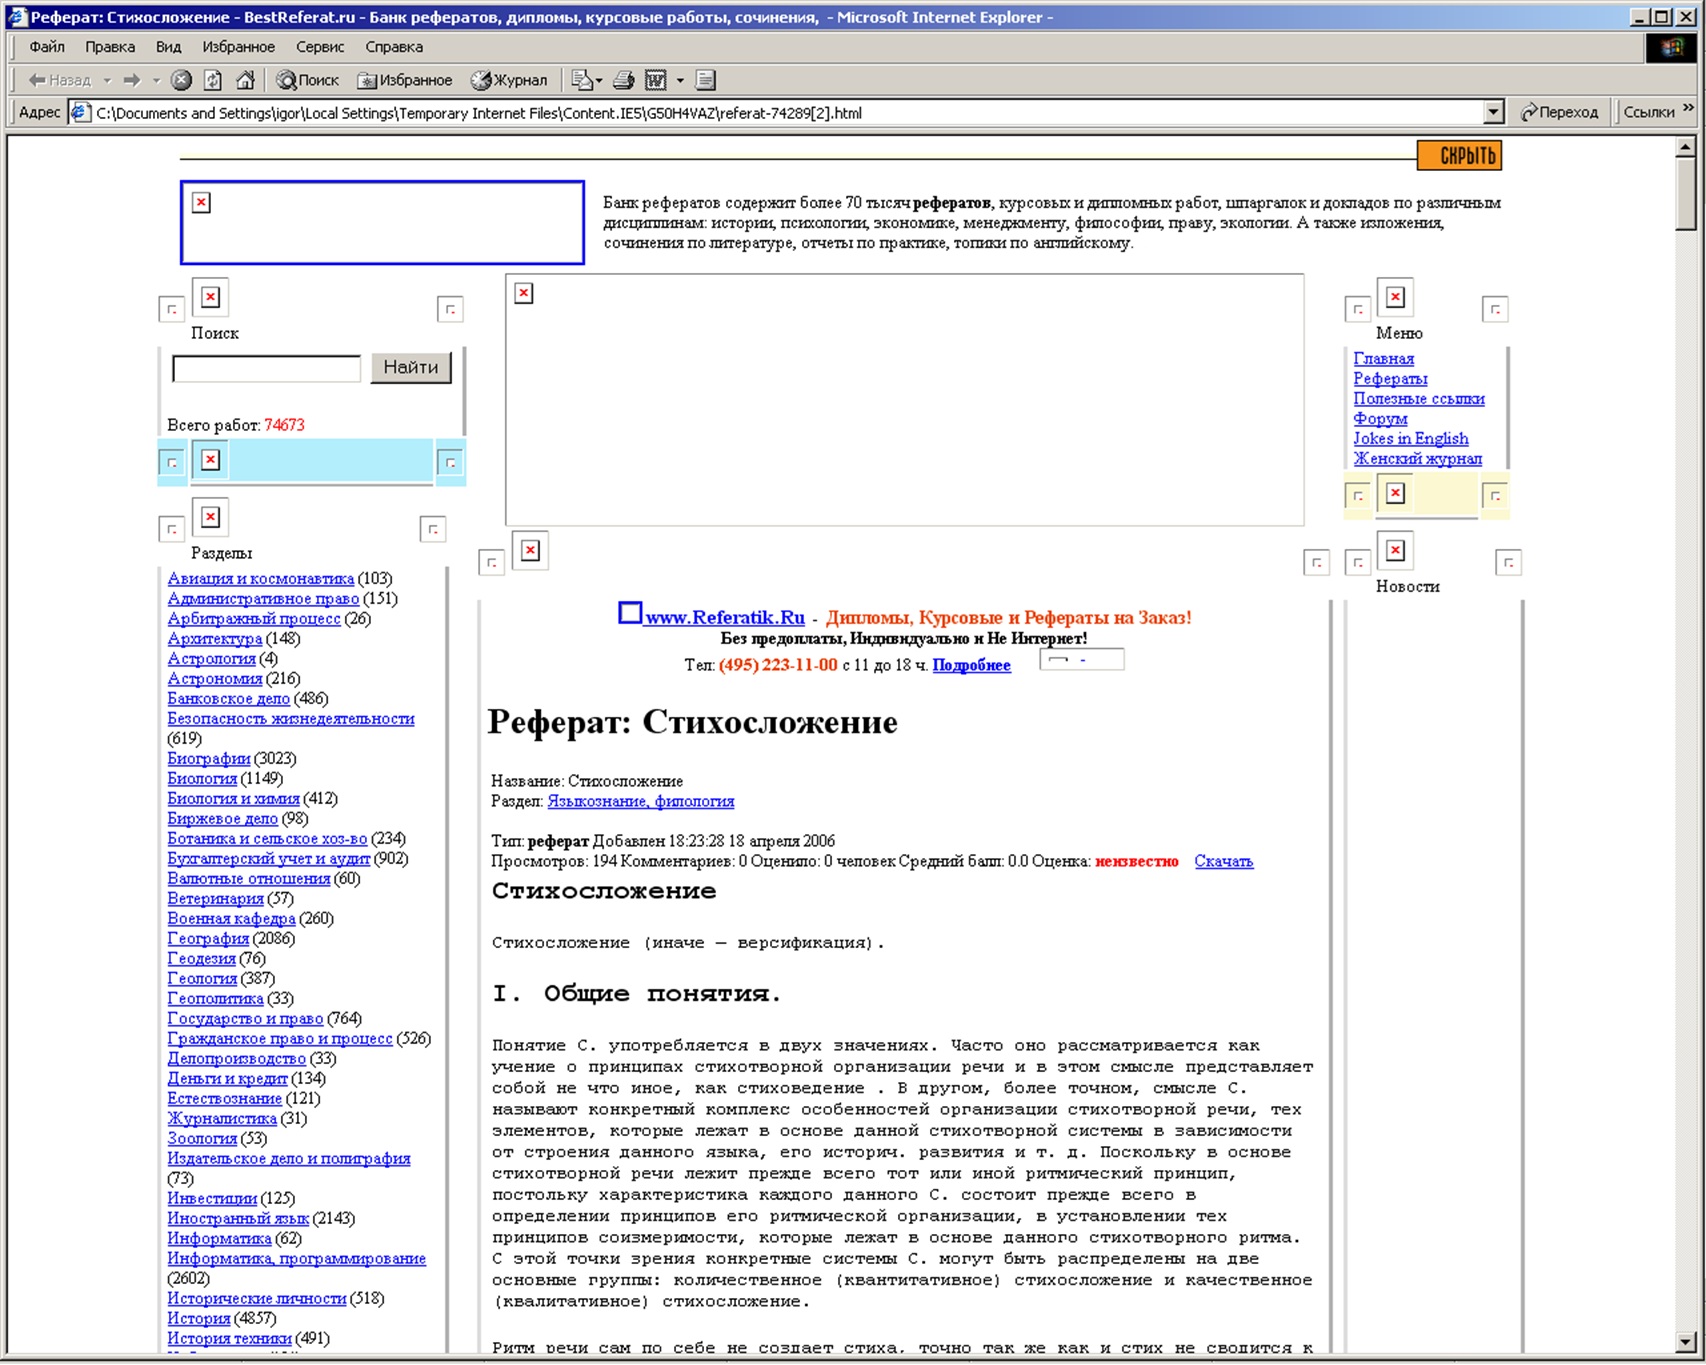Open the address bar dropdown arrow
The width and height of the screenshot is (1706, 1365).
coord(1493,112)
